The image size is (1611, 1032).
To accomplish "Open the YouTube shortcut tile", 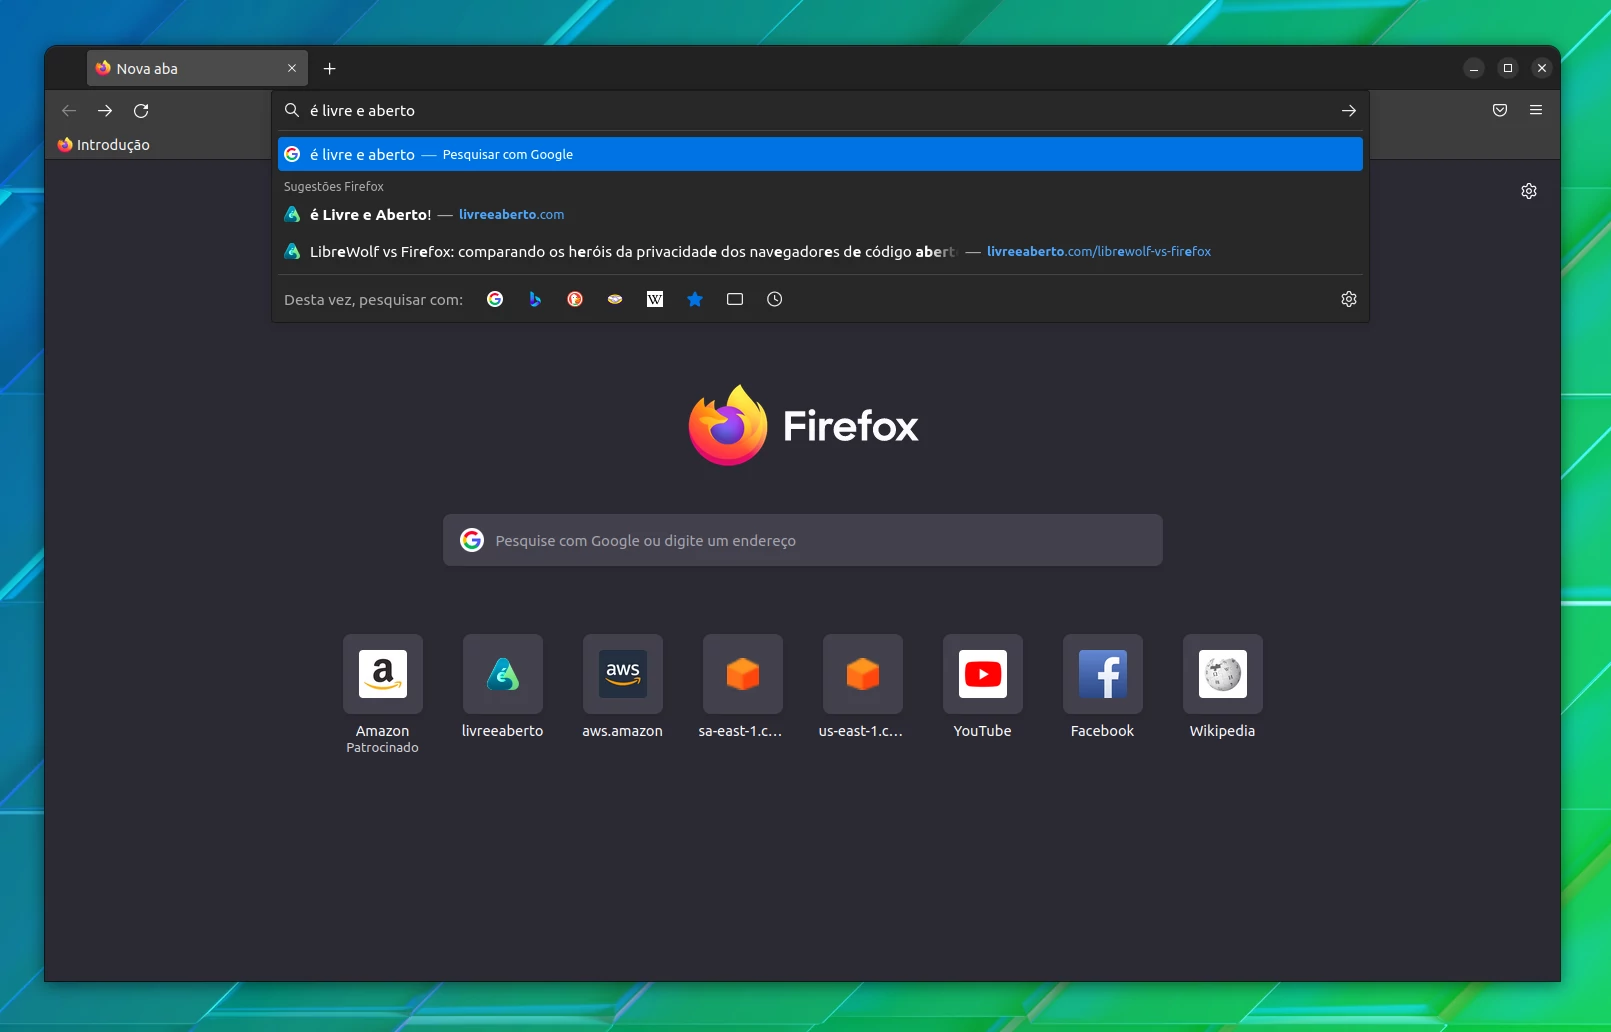I will (x=983, y=687).
